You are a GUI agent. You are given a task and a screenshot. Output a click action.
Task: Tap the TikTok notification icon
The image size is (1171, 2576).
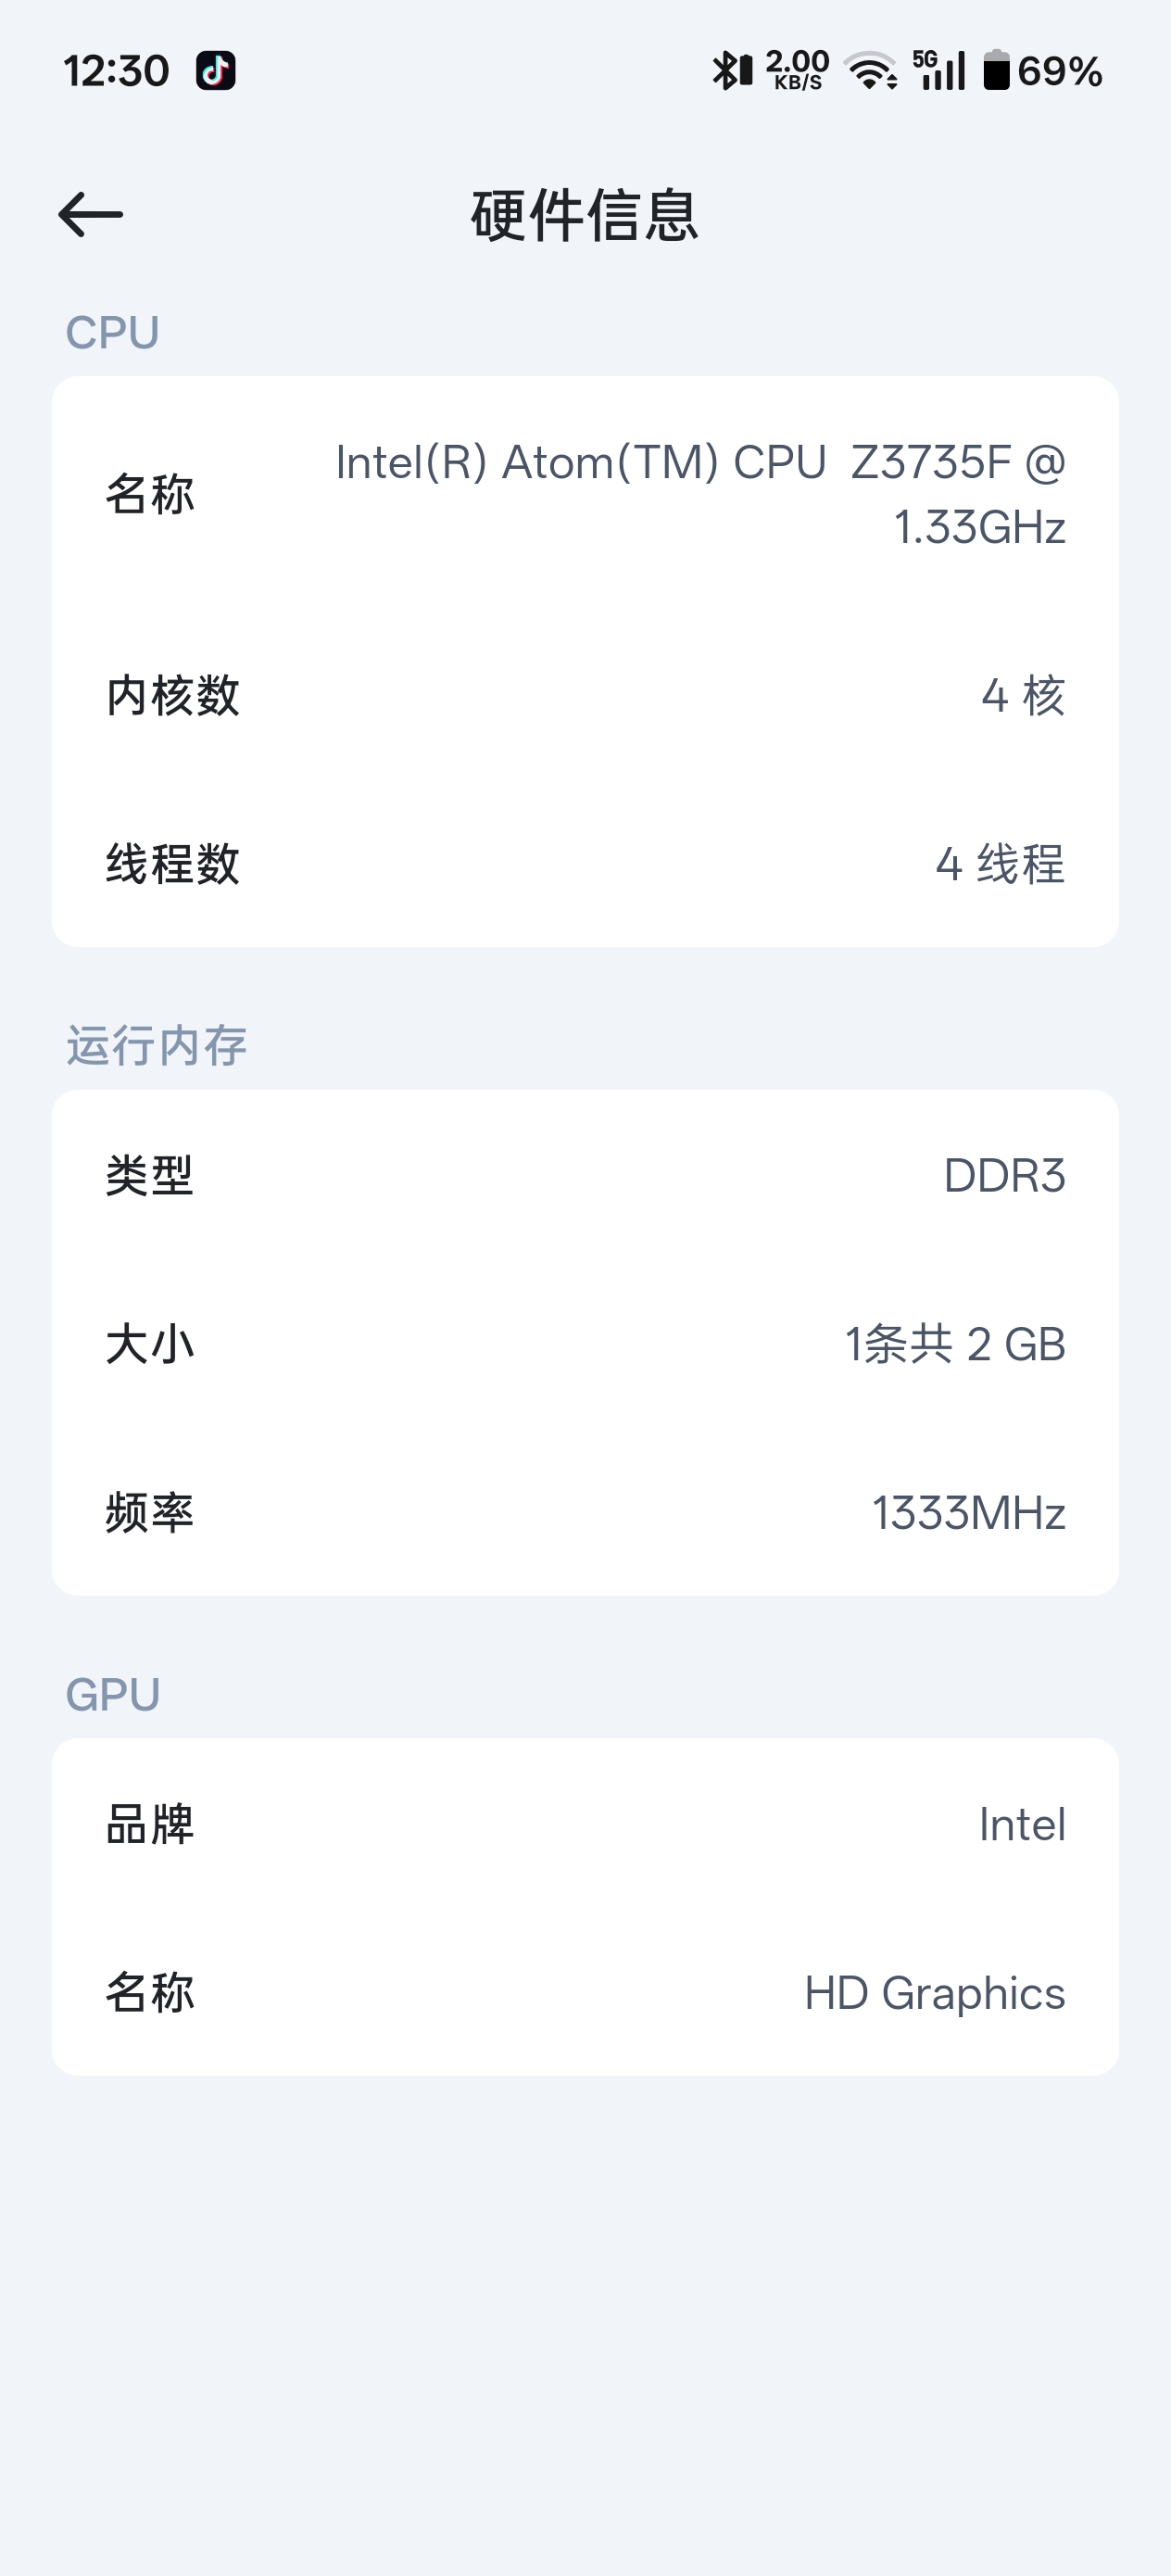point(215,71)
